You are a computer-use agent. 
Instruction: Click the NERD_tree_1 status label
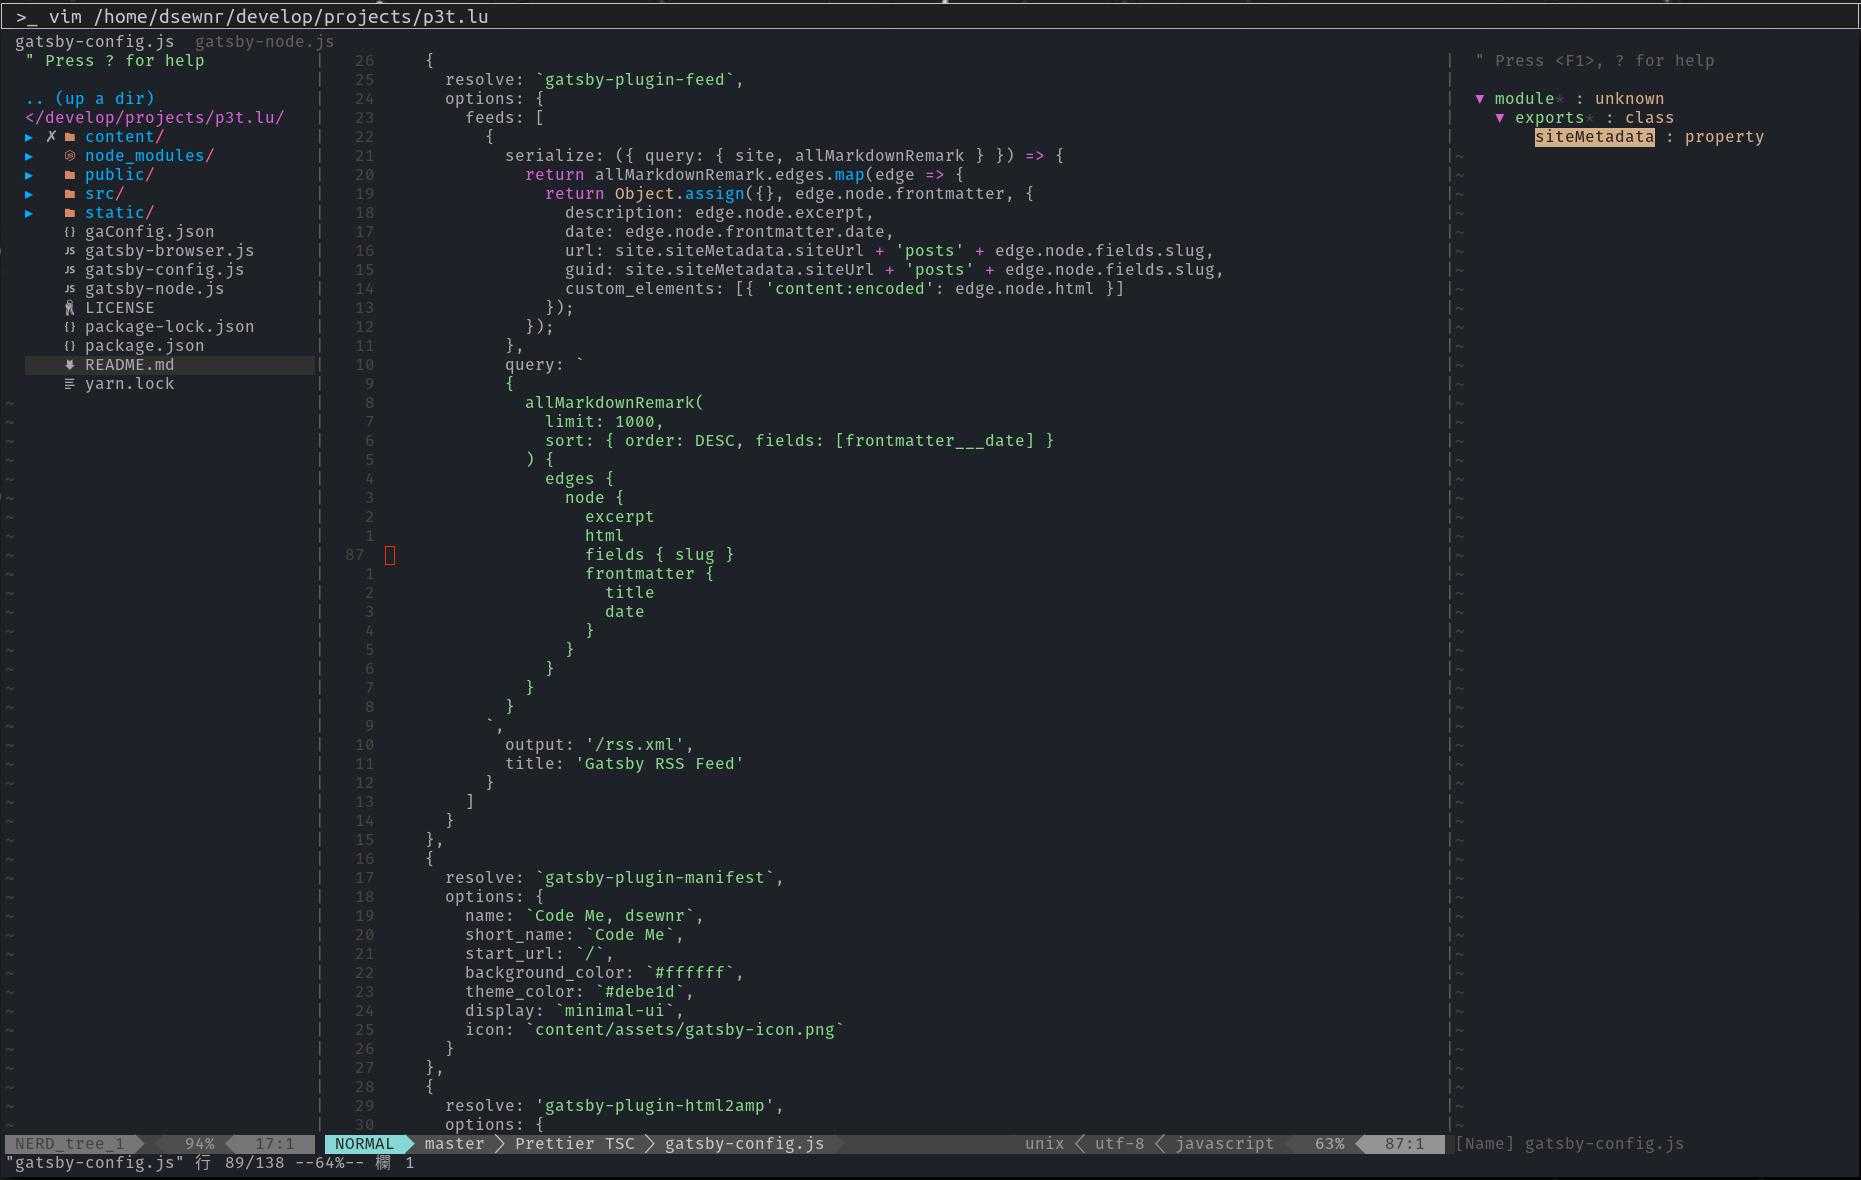69,1144
